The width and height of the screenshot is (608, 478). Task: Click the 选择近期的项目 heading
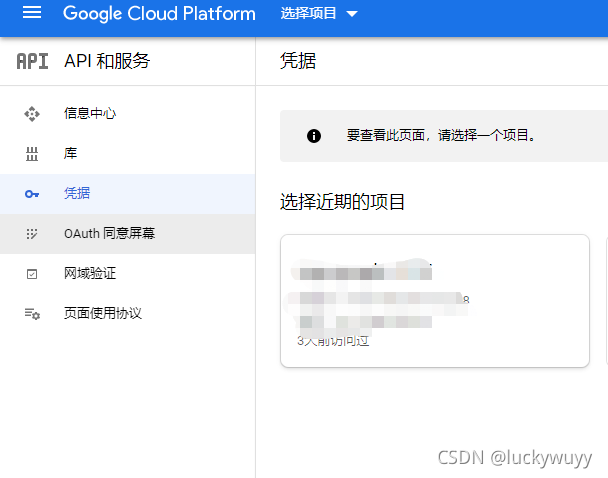click(342, 202)
